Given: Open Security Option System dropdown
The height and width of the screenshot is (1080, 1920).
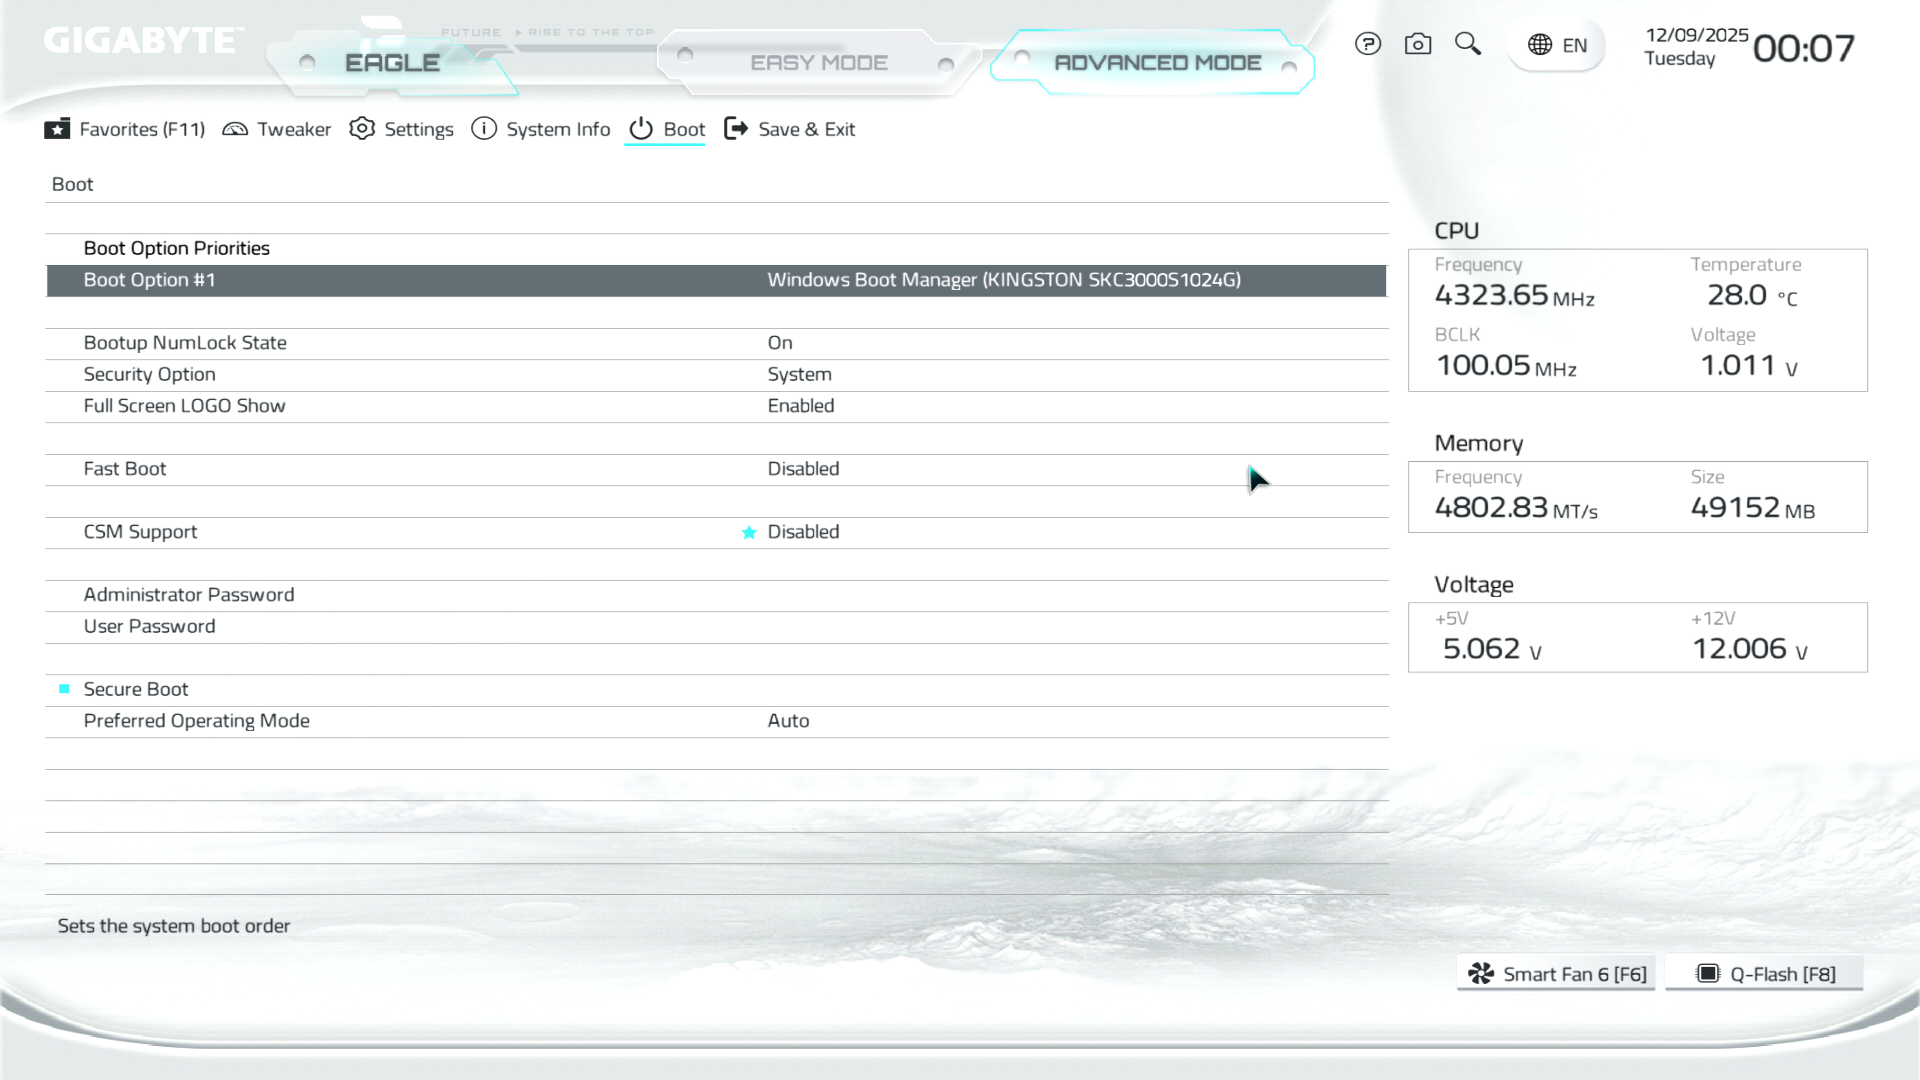Looking at the screenshot, I should click(x=799, y=374).
